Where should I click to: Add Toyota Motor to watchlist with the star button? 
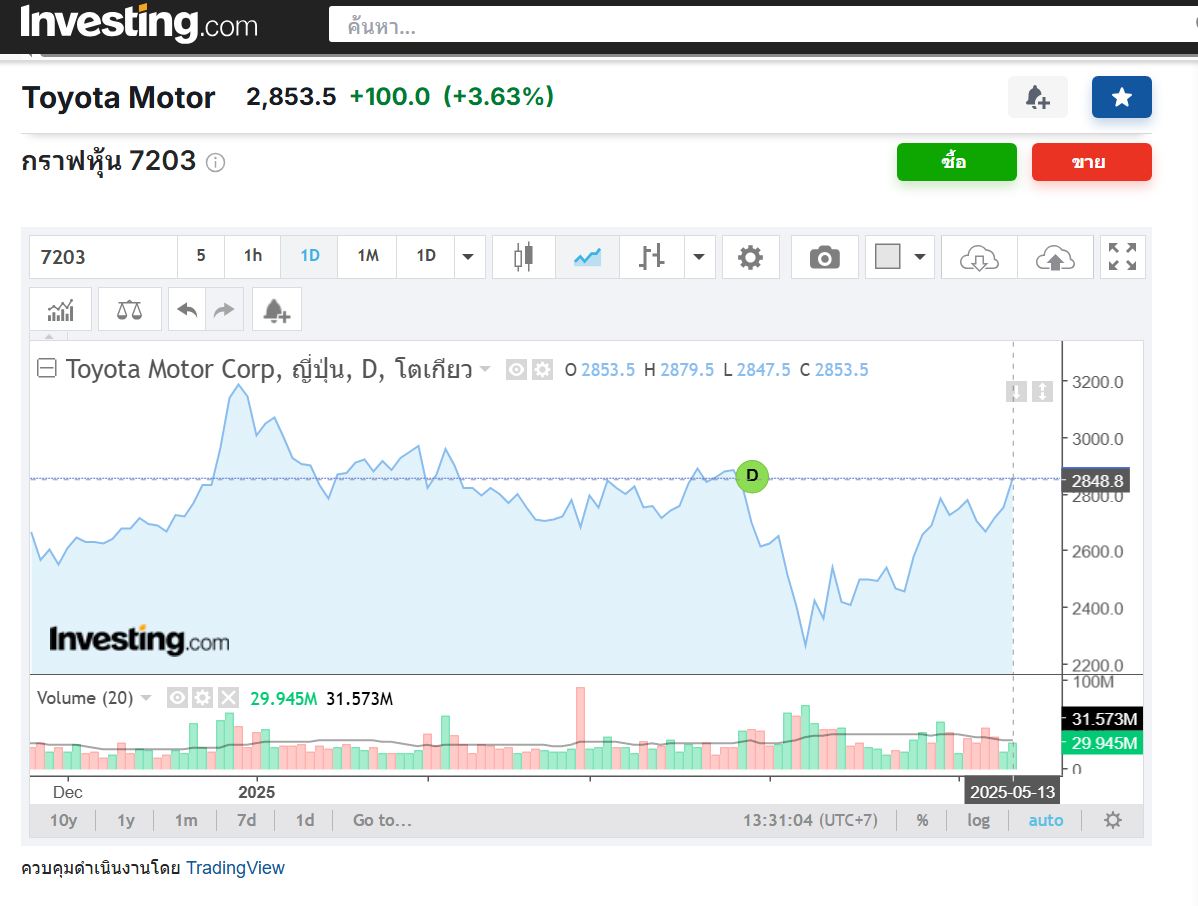1121,97
